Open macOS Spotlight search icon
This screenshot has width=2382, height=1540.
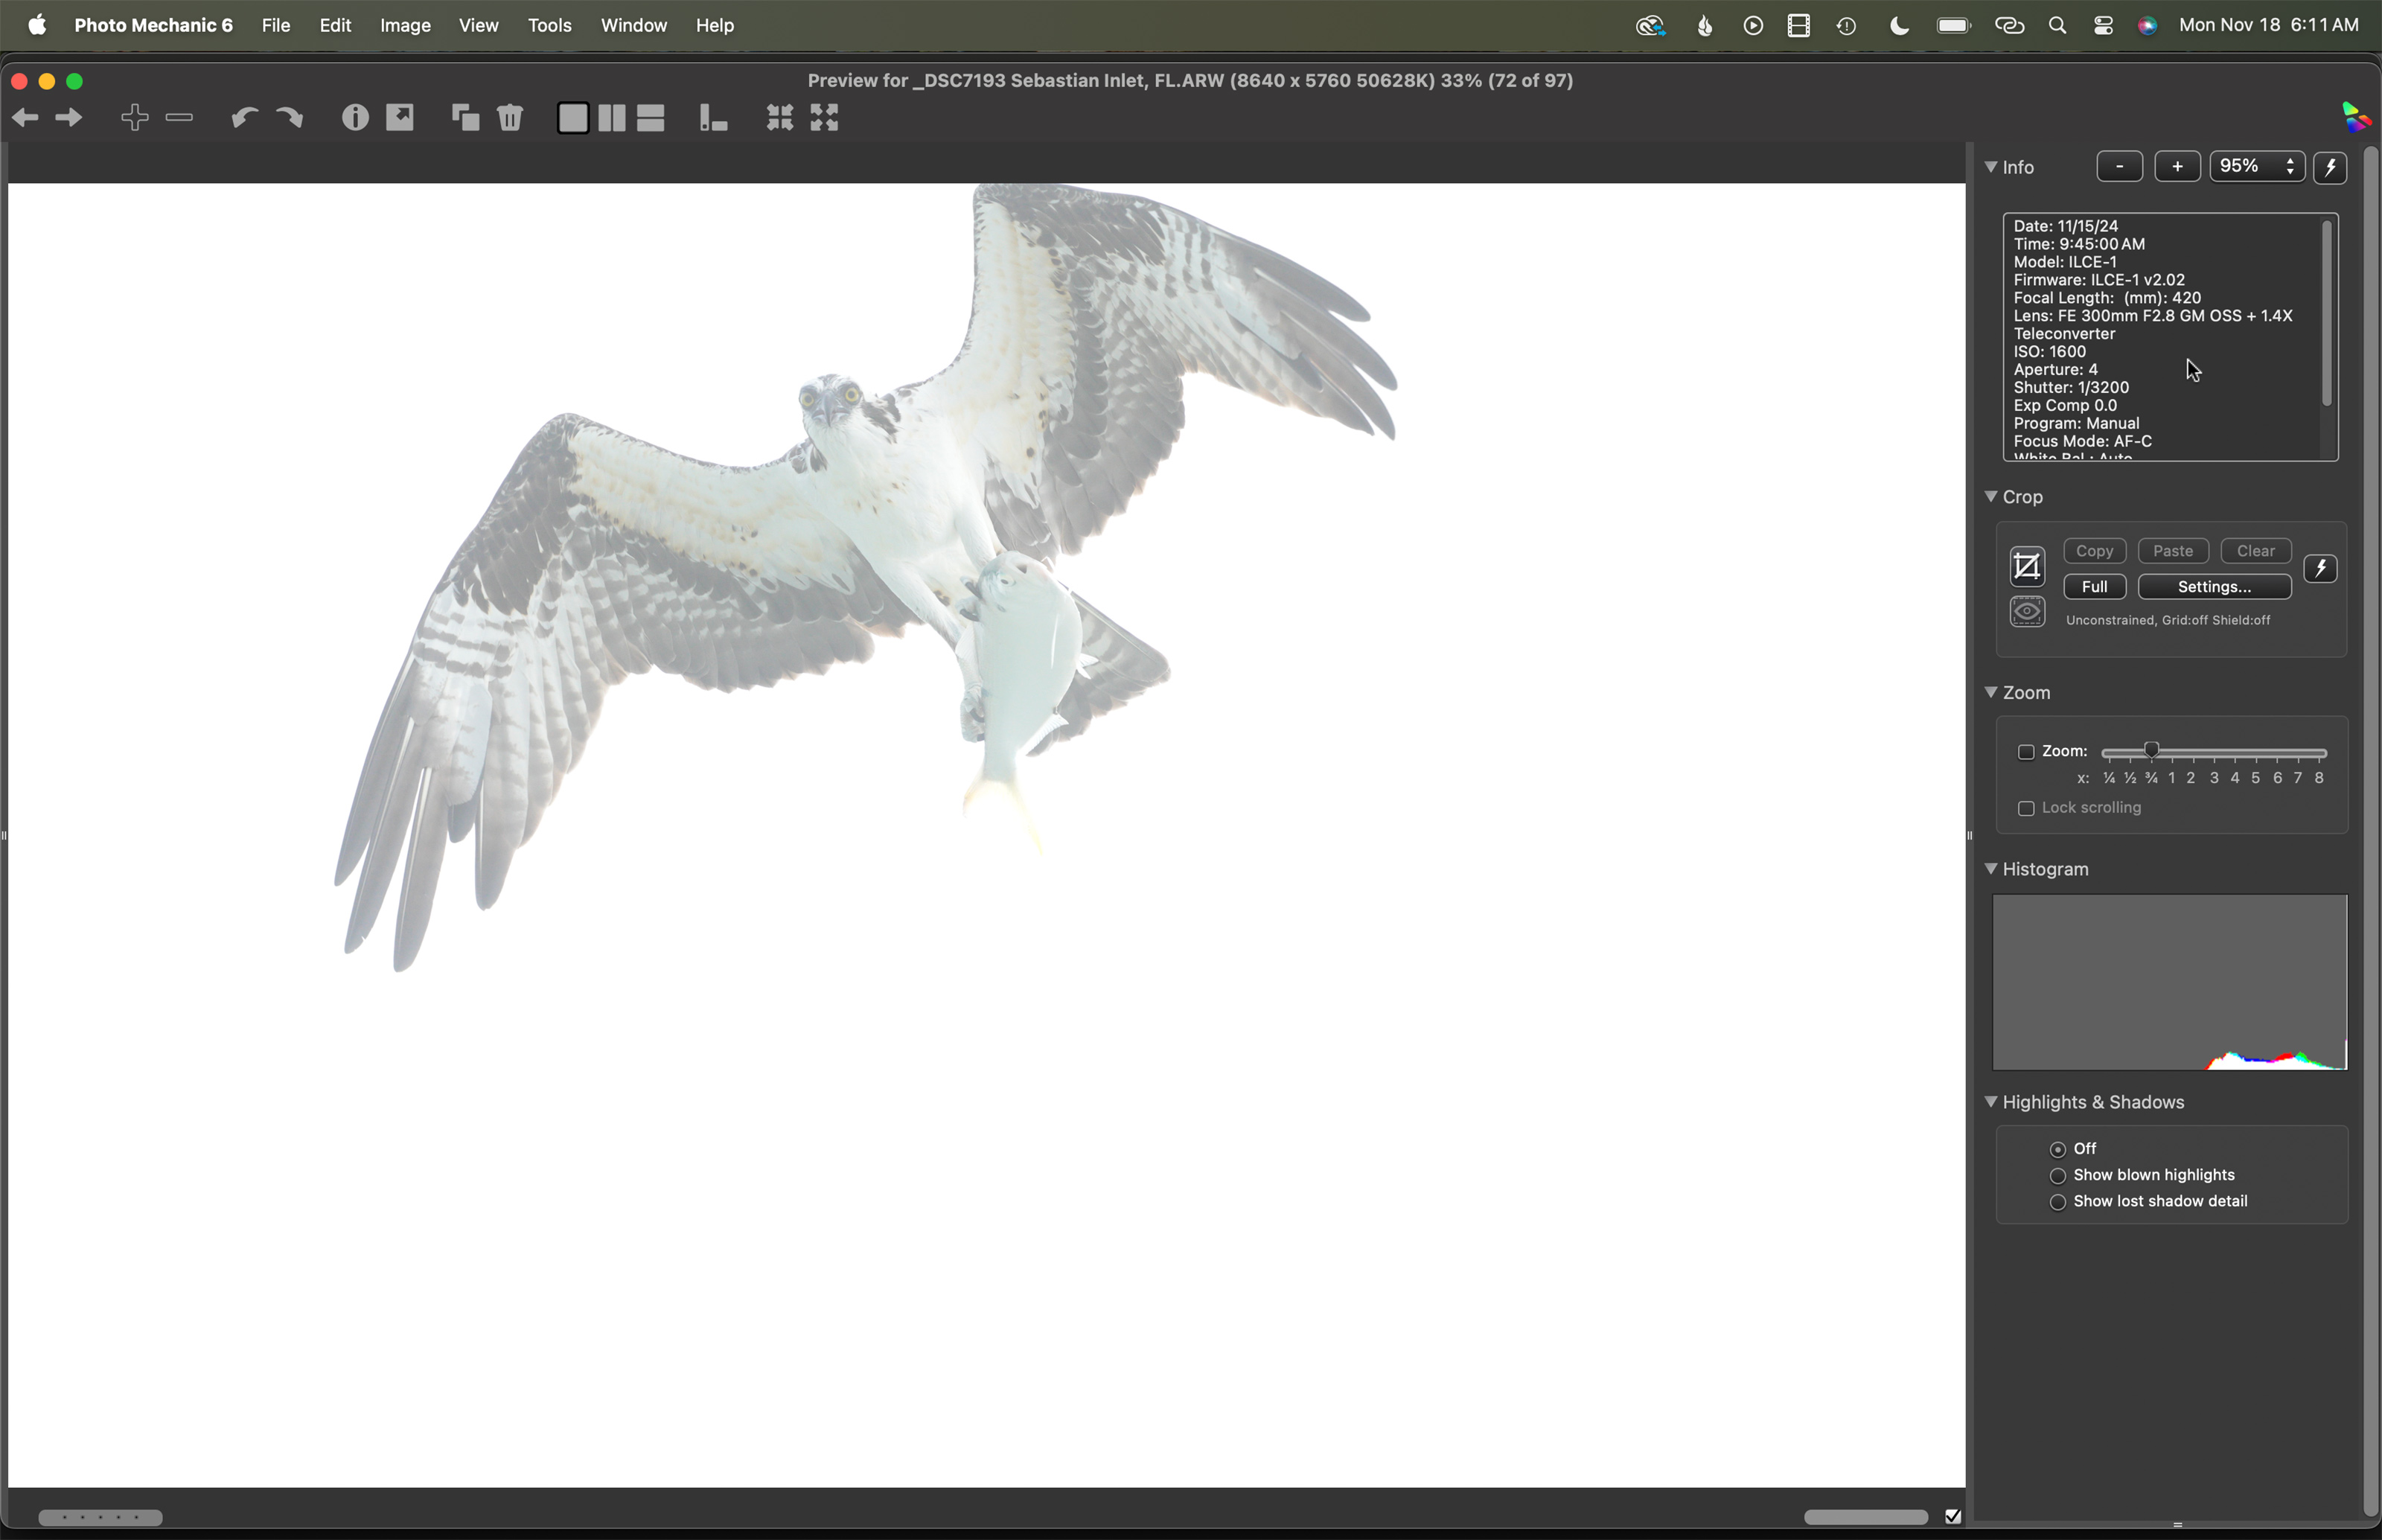click(x=2057, y=26)
